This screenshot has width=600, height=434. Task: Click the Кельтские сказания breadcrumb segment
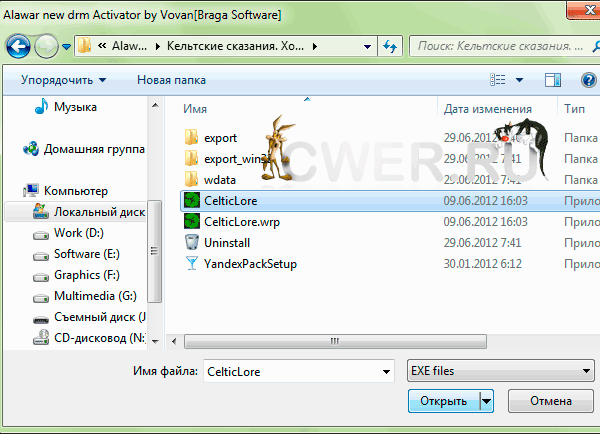pos(235,46)
